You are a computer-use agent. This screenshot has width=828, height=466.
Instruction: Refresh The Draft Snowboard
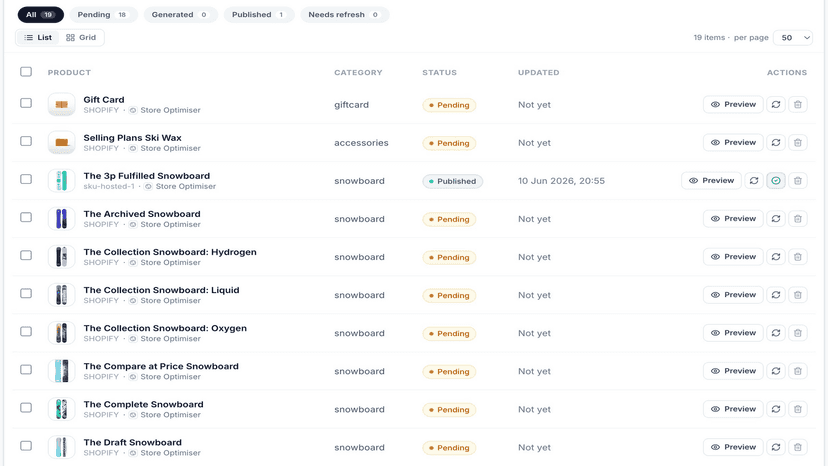click(x=776, y=447)
